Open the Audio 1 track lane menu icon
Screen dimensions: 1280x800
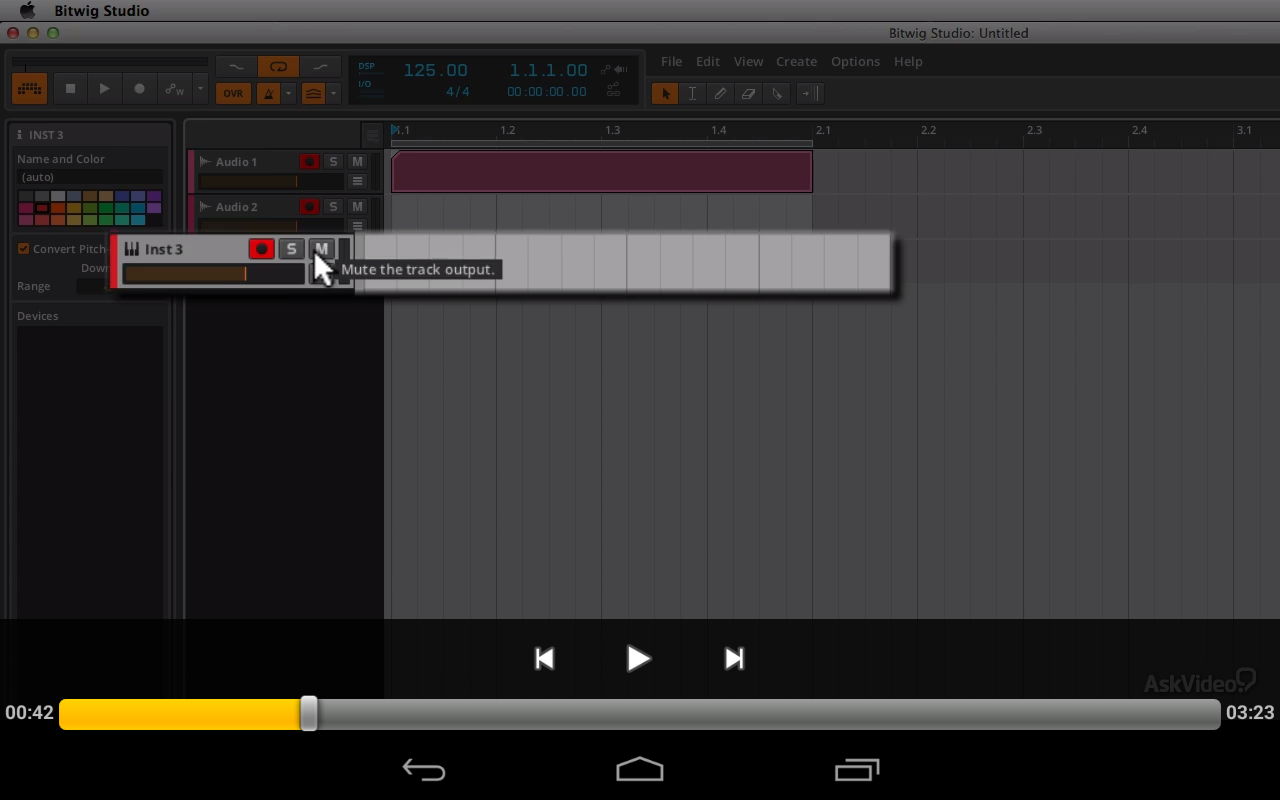coord(357,181)
